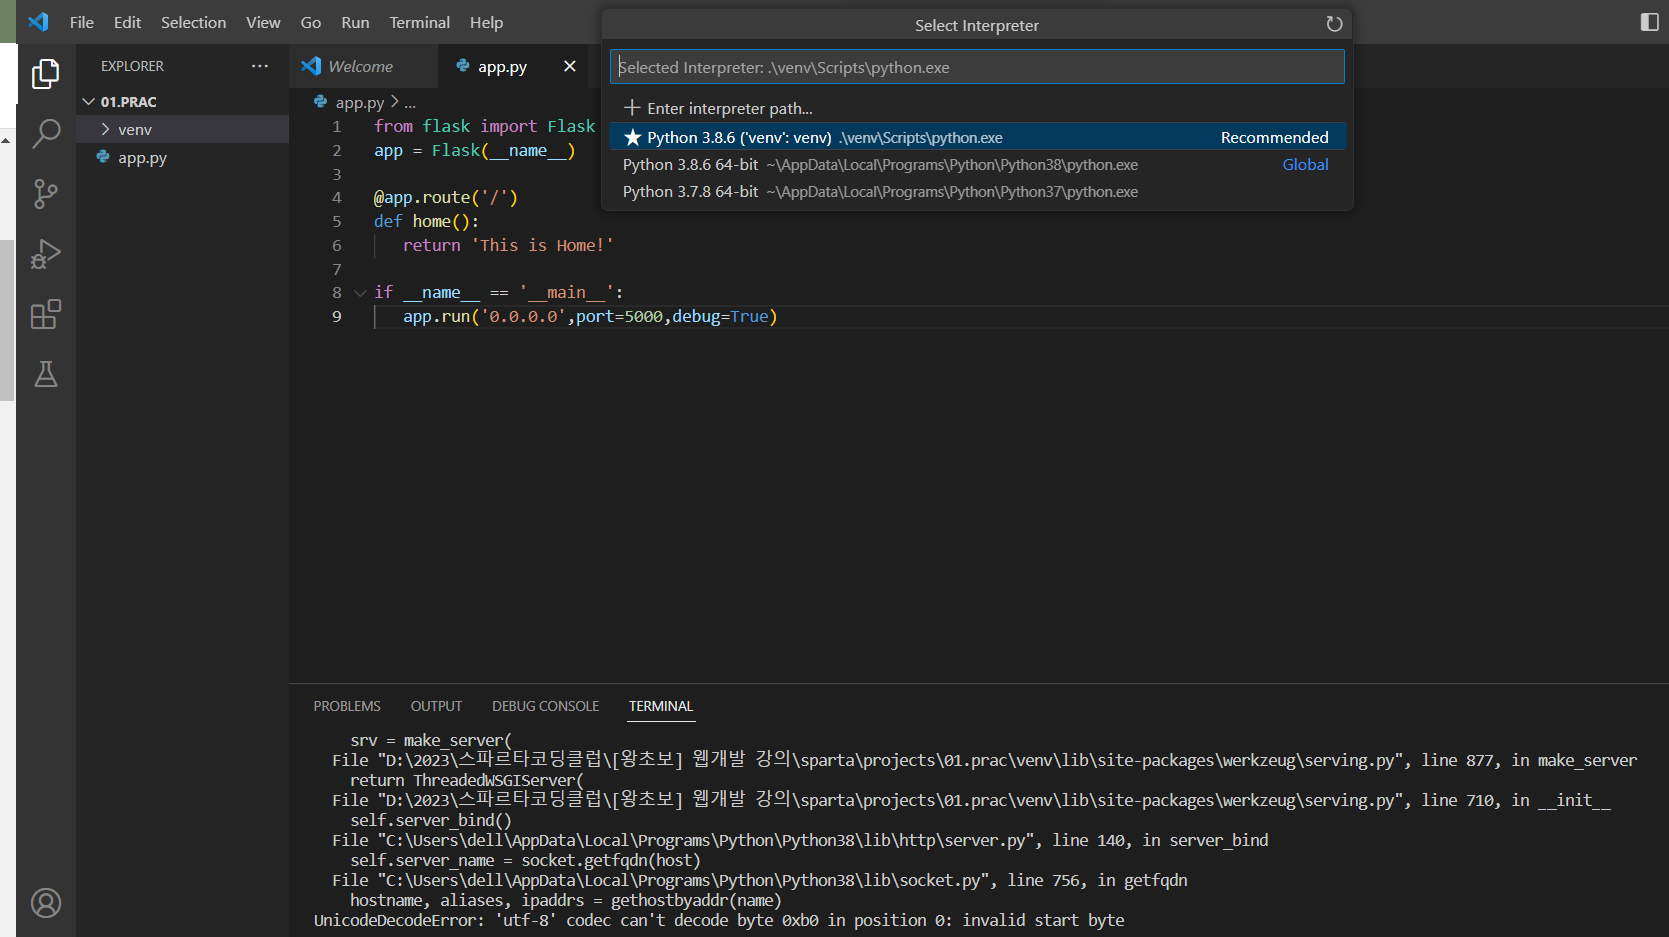Click the Python file icon in breadcrumb

coord(321,101)
